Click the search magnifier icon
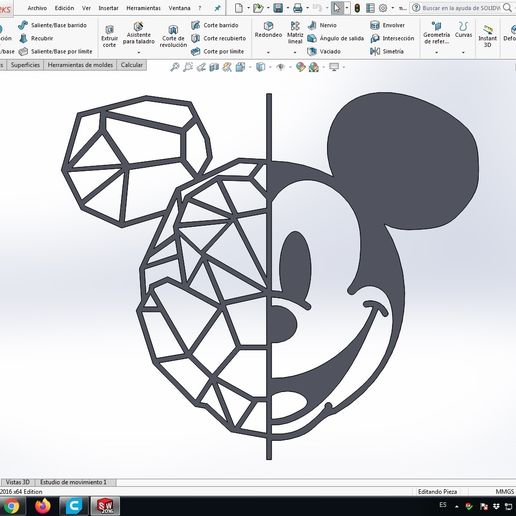The height and width of the screenshot is (516, 516). pos(507,8)
